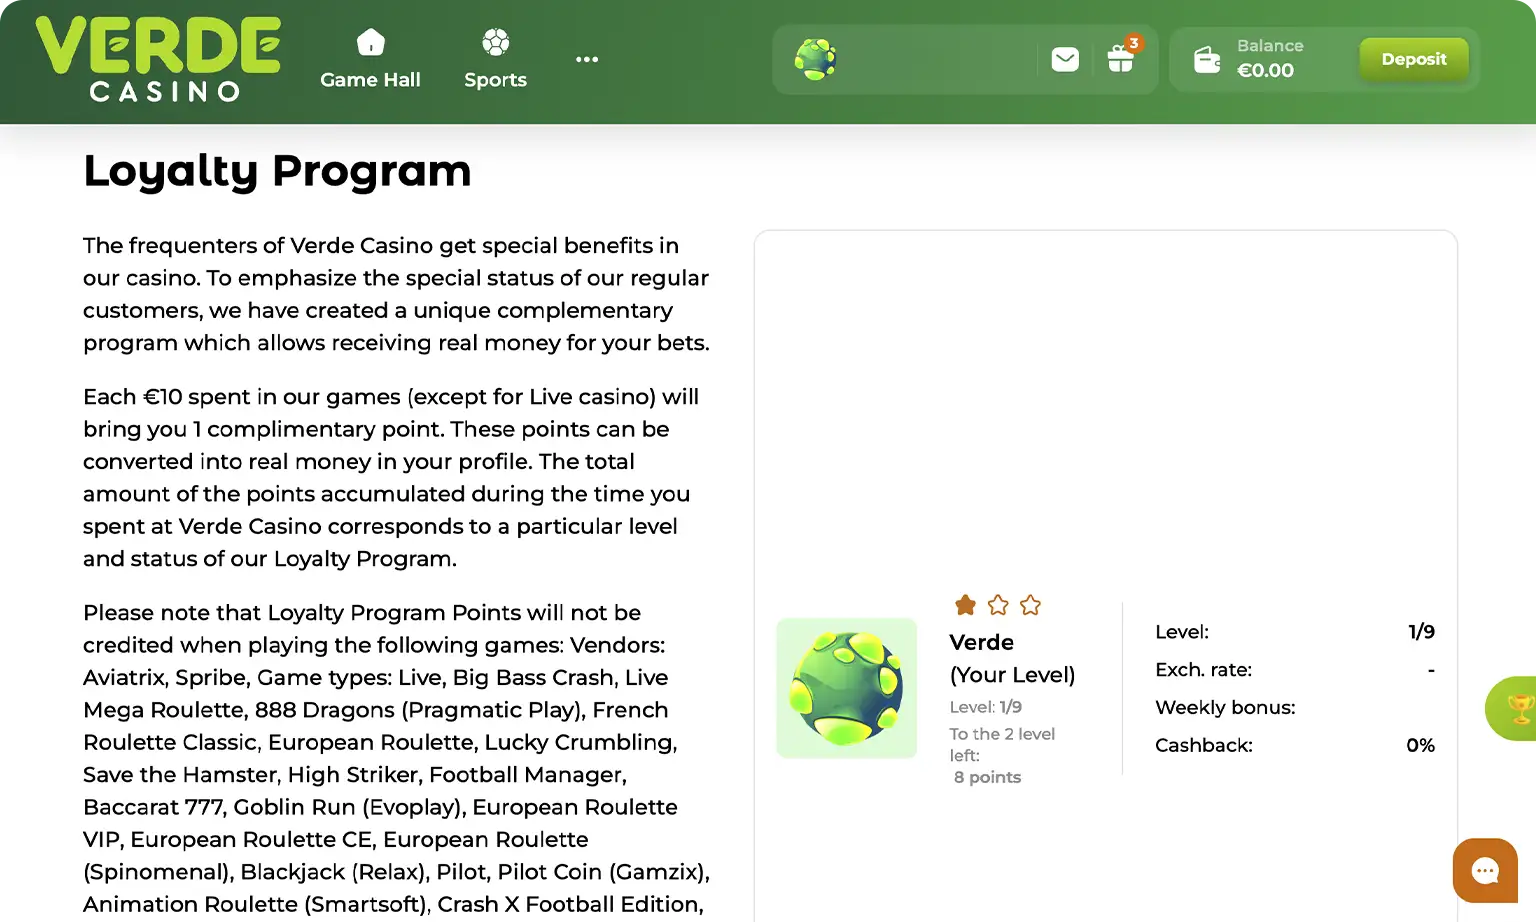Click the second empty level star
Screen dimensions: 1536x922
[998, 605]
